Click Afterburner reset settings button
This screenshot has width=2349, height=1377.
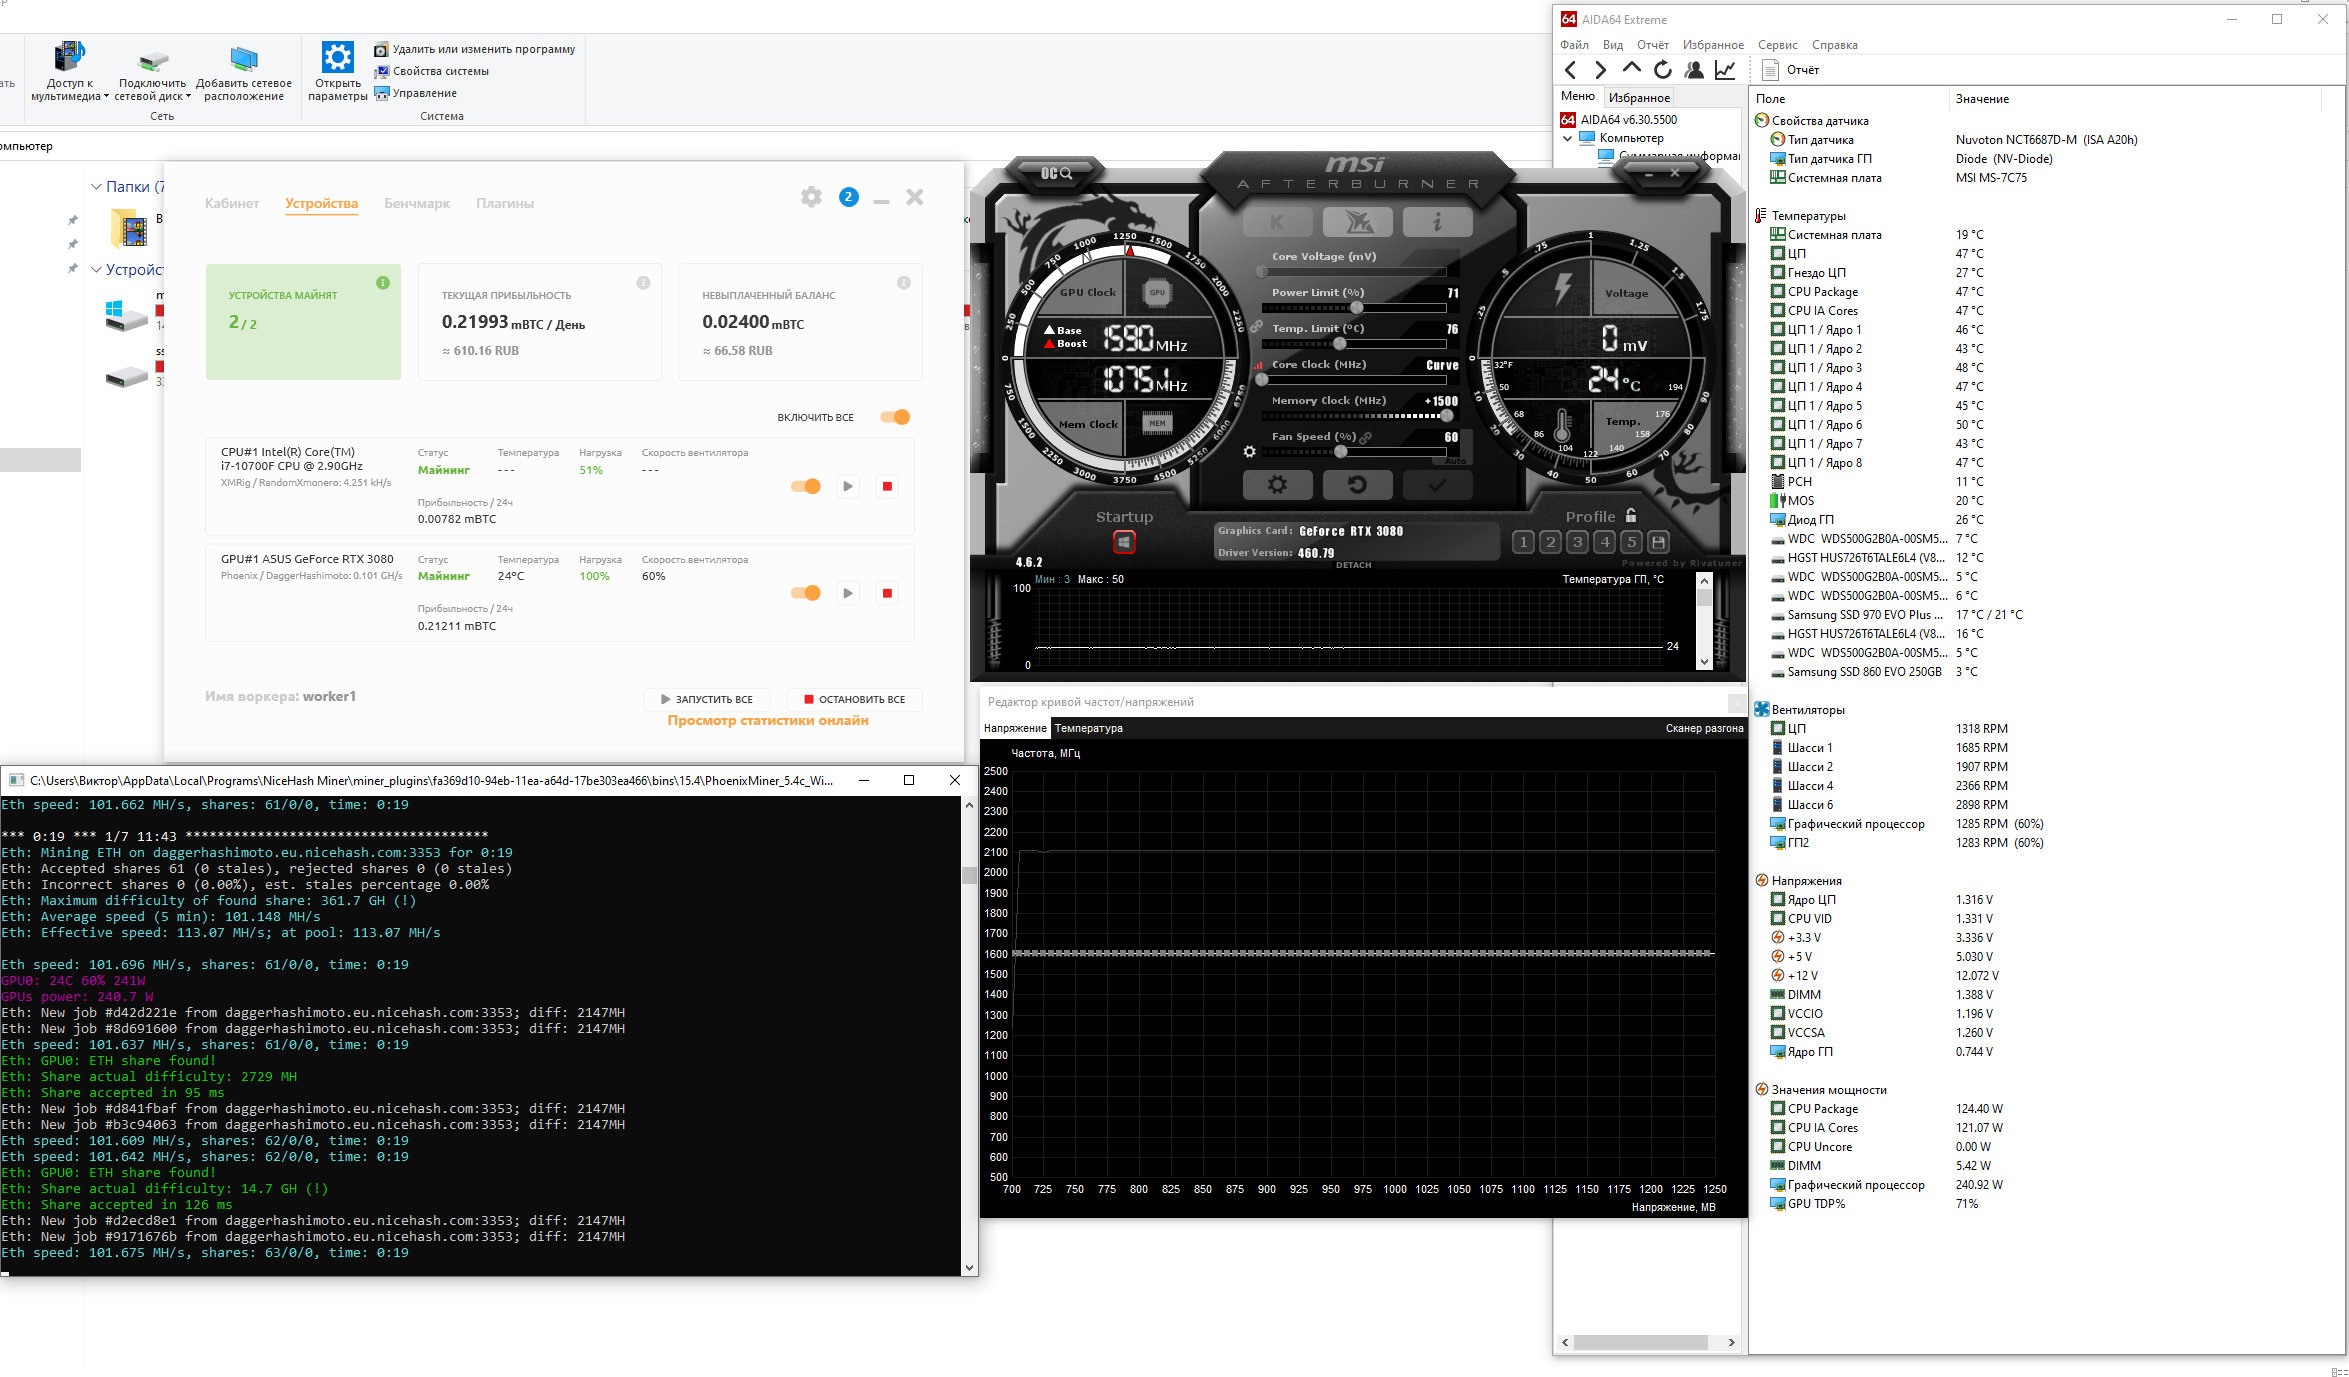[x=1357, y=485]
